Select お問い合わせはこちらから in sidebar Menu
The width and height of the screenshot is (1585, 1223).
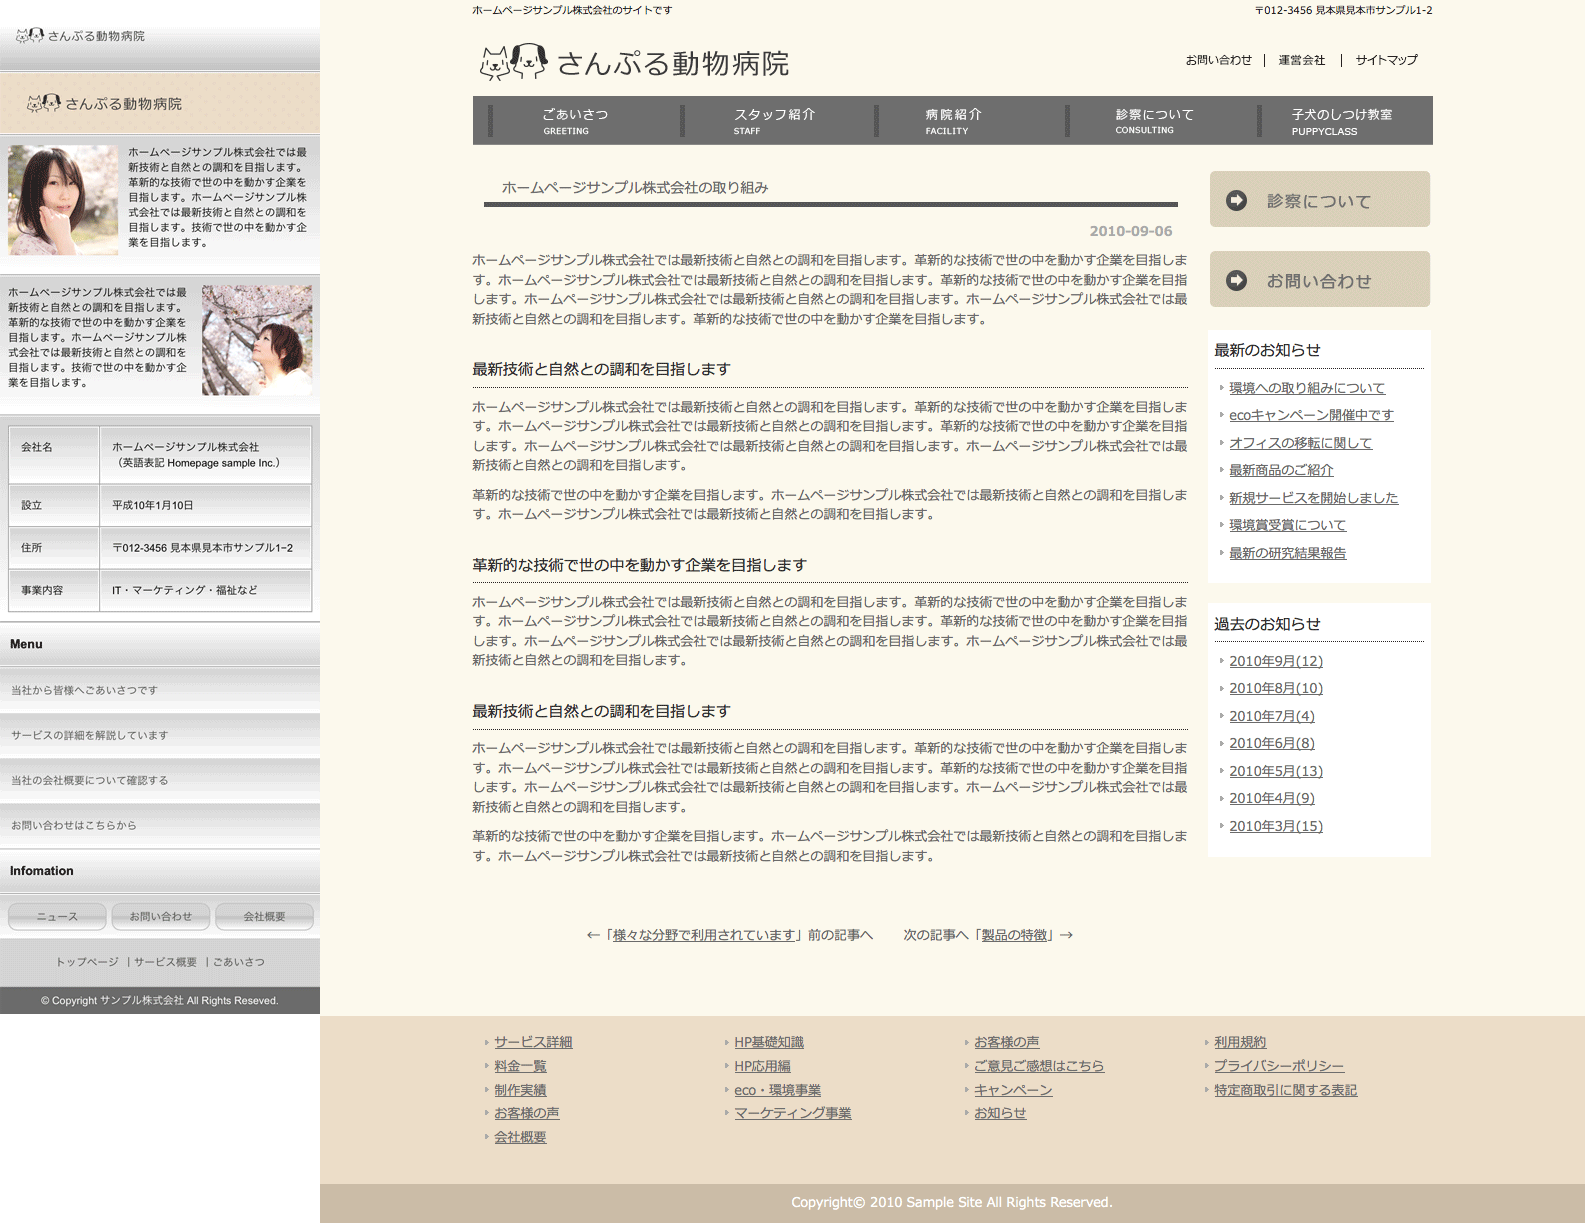[74, 825]
